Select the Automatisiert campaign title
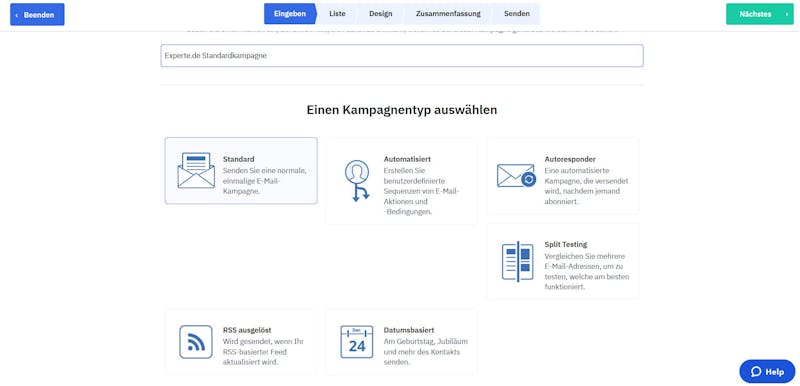This screenshot has height=386, width=800. 407,159
